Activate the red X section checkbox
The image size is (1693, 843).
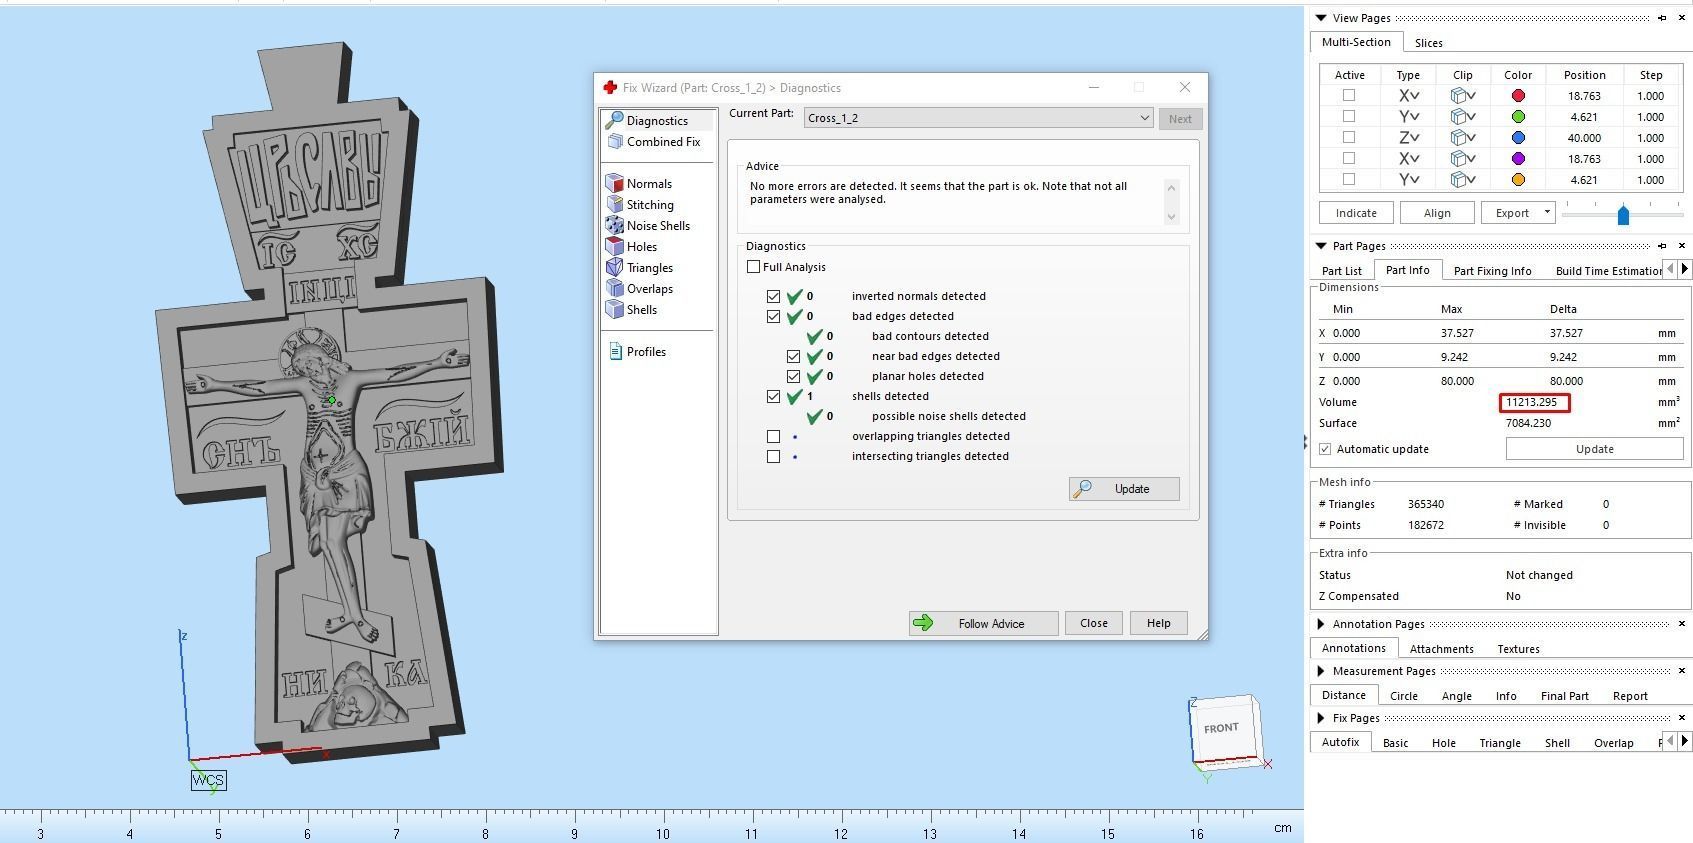click(x=1349, y=95)
